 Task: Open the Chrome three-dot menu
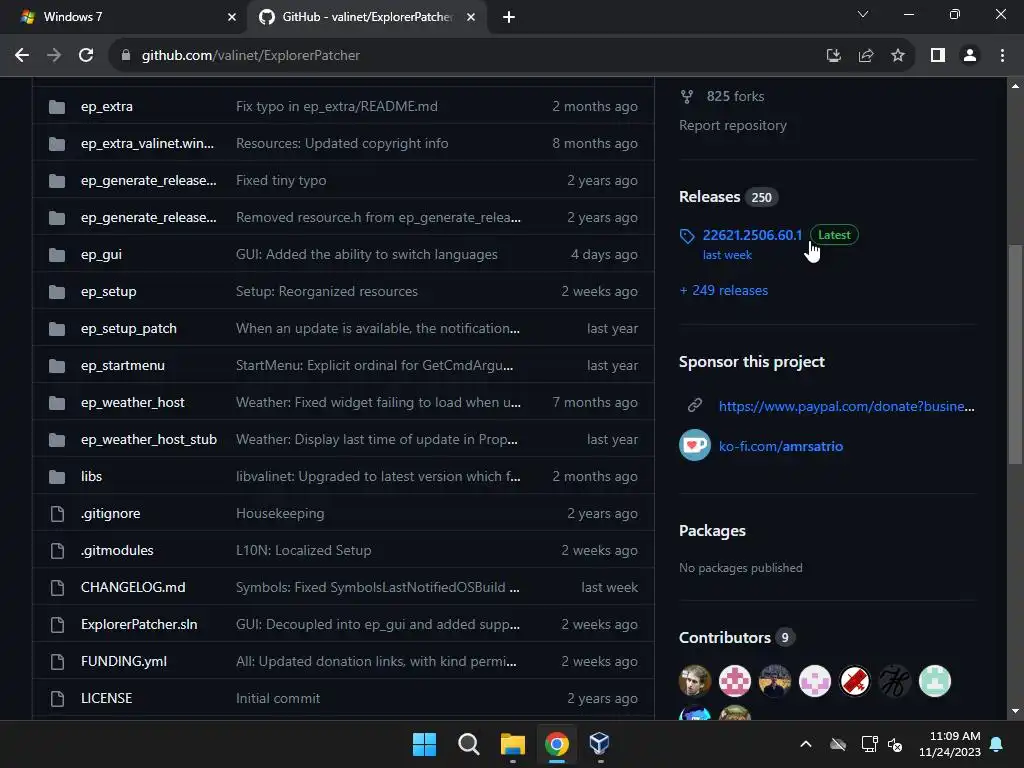point(1002,56)
